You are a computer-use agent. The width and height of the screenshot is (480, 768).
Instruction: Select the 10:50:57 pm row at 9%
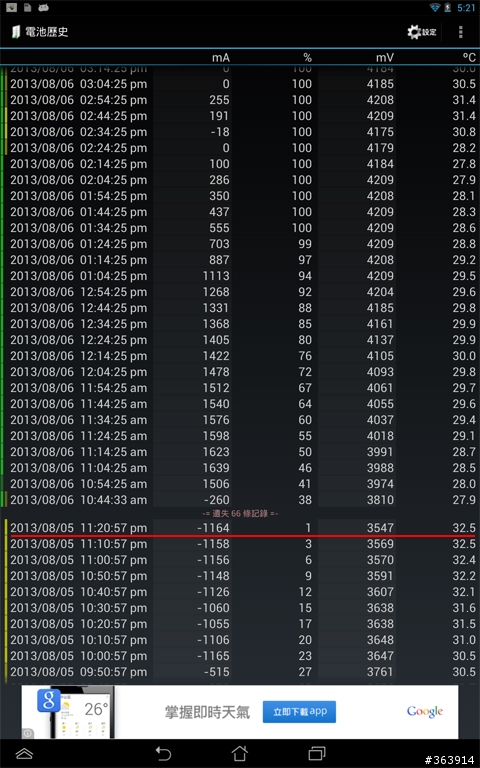[x=240, y=576]
